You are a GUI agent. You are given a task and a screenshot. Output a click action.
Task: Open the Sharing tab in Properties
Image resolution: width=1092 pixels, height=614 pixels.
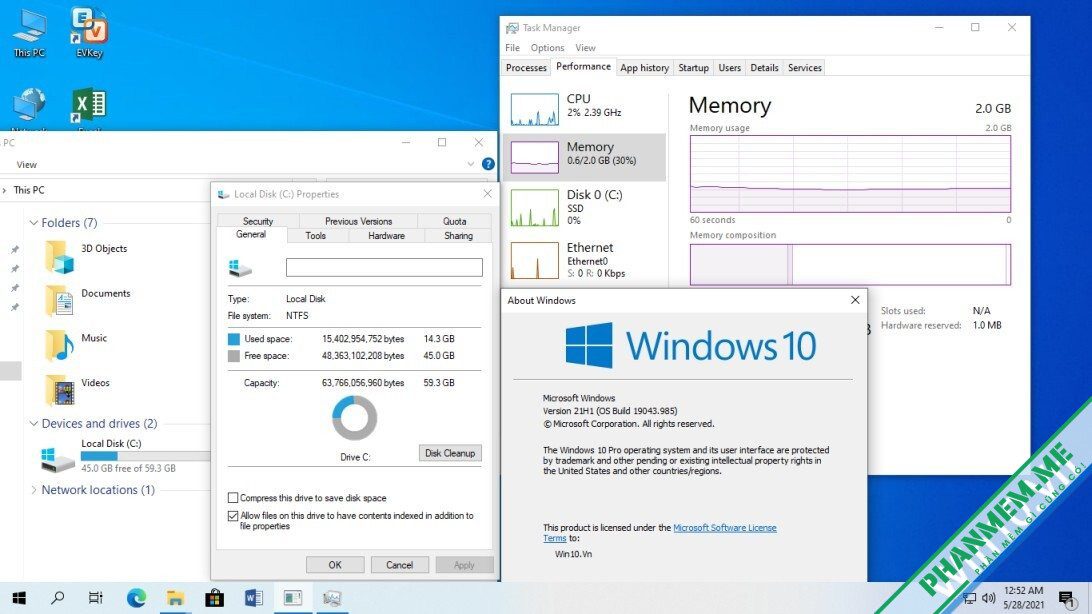coord(458,235)
